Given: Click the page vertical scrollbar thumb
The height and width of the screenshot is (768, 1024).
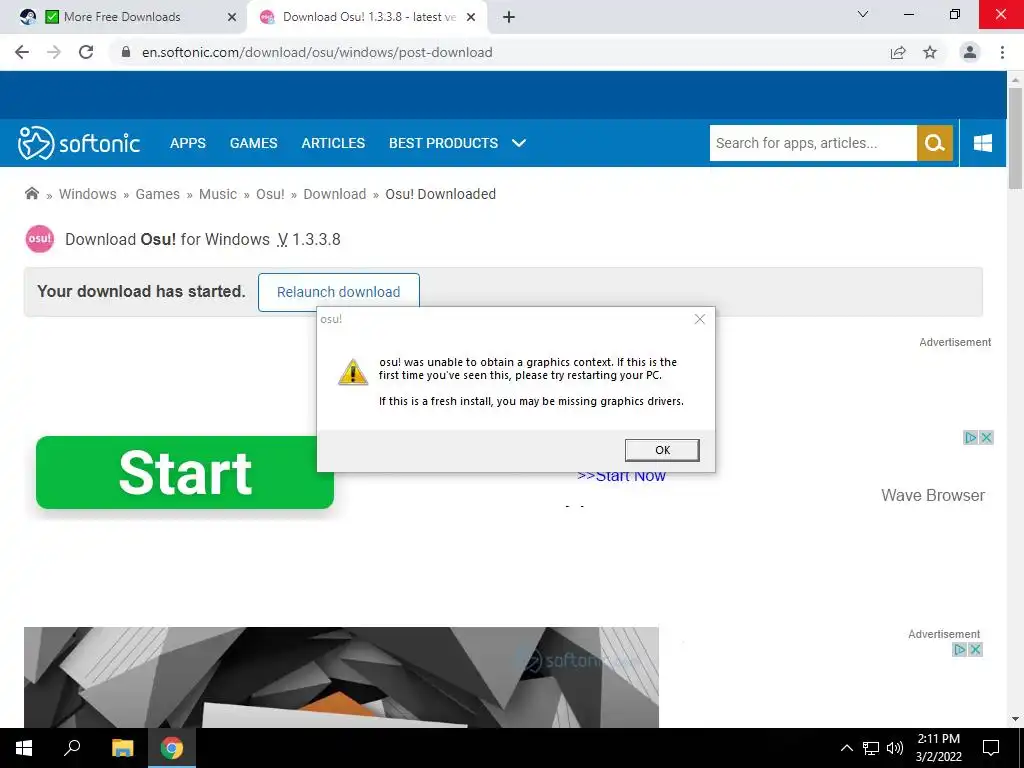Looking at the screenshot, I should click(1015, 138).
